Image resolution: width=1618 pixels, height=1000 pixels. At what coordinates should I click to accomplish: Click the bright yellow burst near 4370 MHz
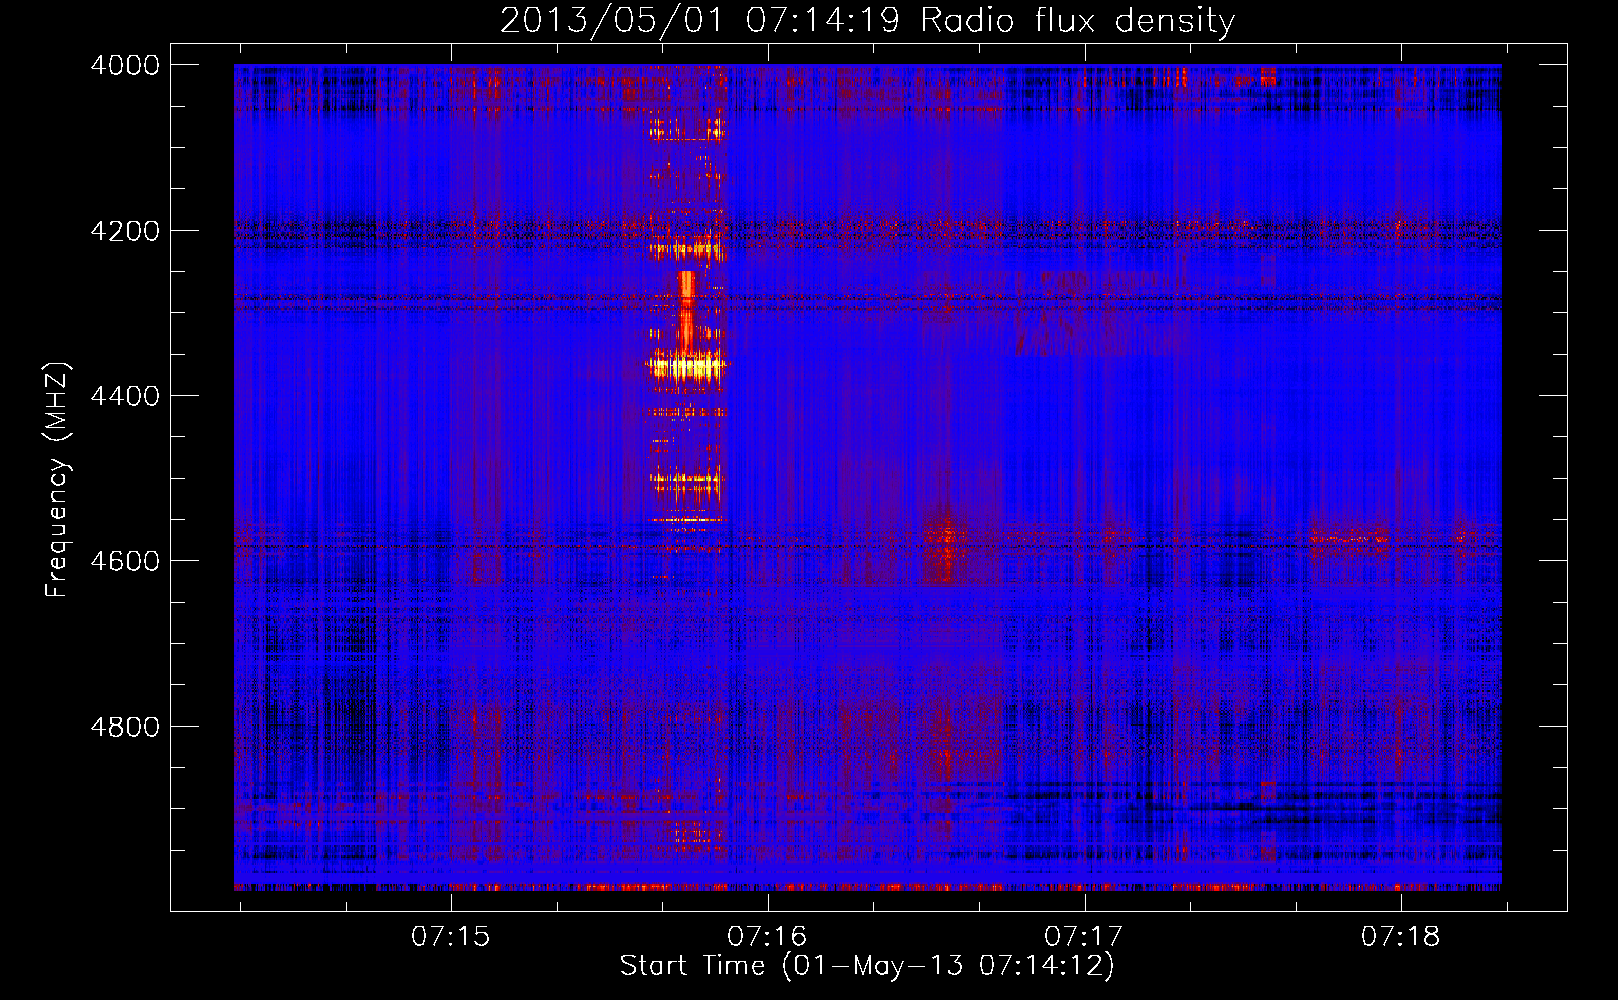[x=686, y=366]
